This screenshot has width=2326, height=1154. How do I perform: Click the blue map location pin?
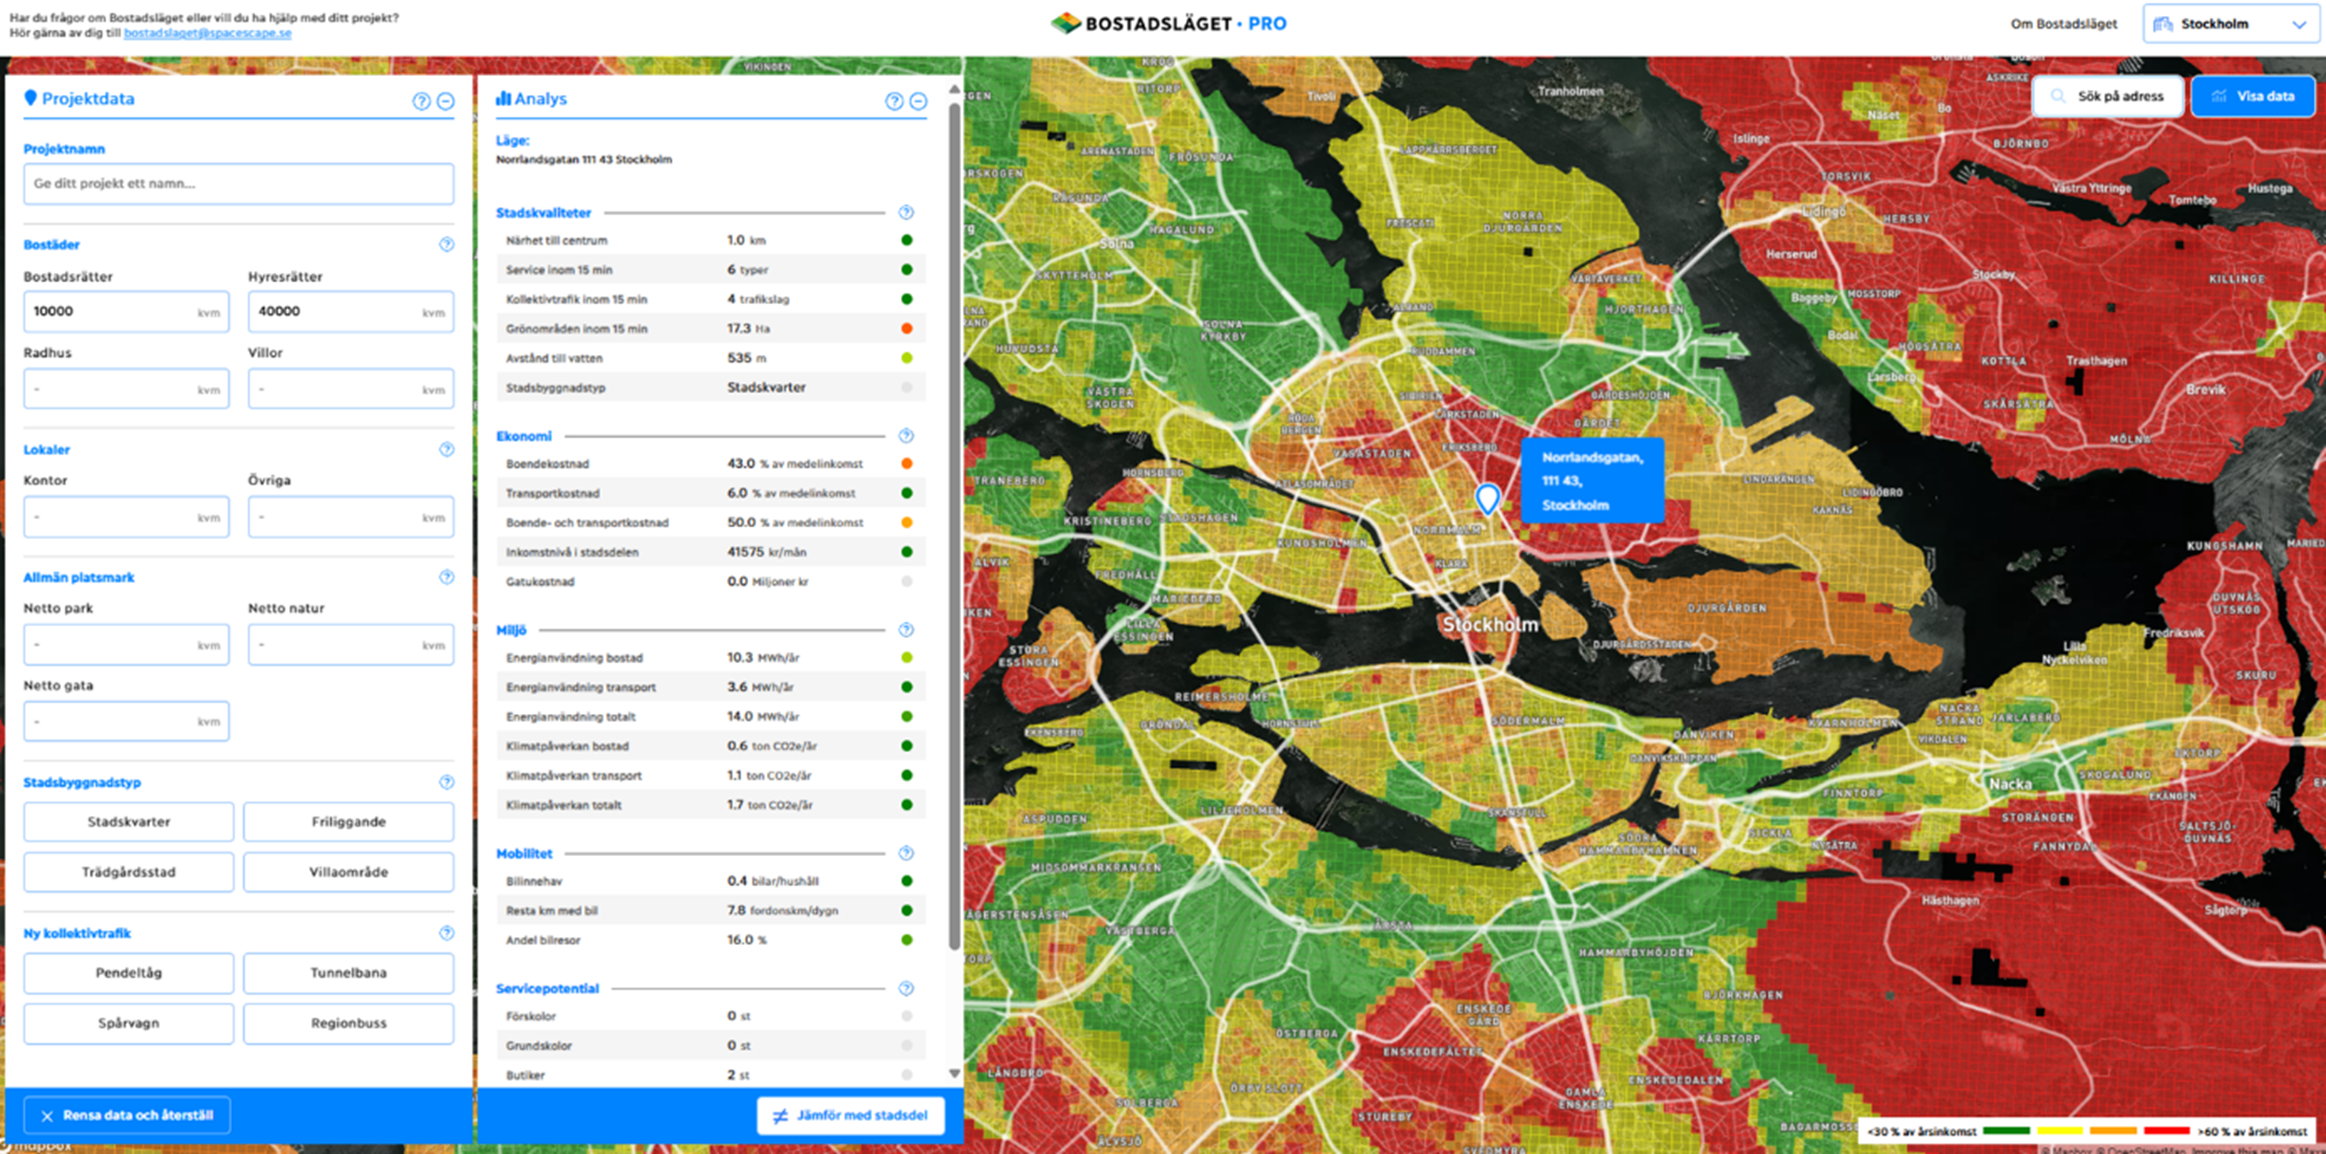click(1487, 498)
